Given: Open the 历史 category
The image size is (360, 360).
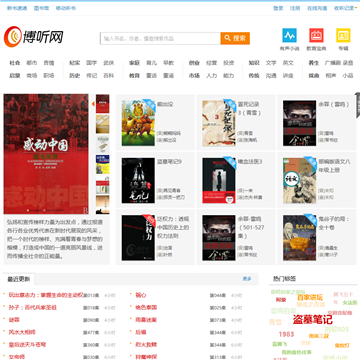Looking at the screenshot, I should coord(75,76).
